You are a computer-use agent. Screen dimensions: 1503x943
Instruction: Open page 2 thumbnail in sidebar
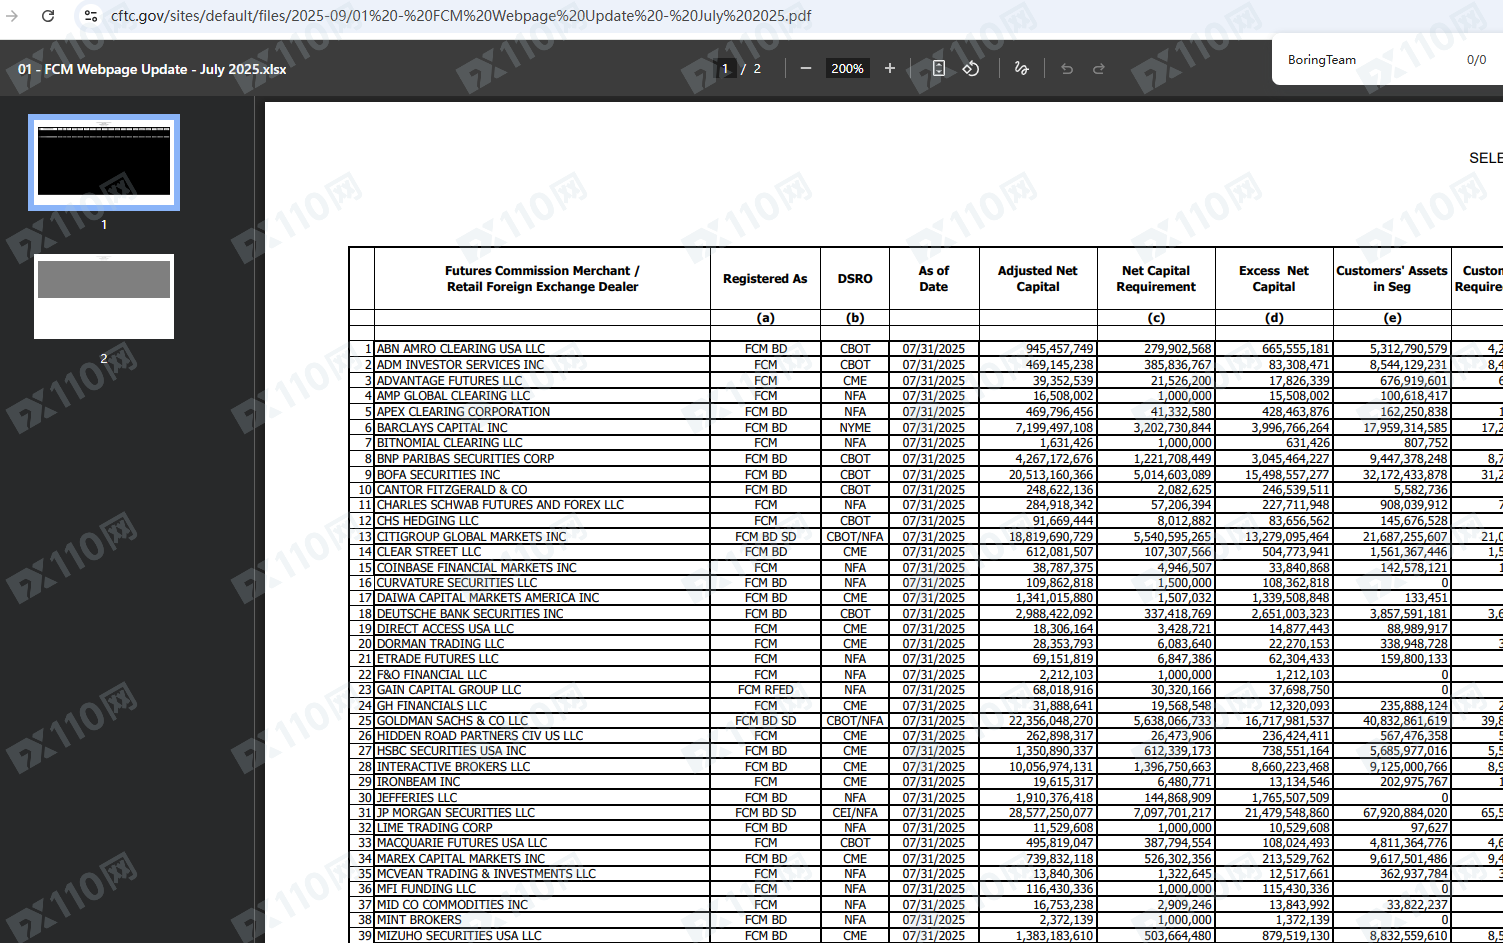[104, 296]
